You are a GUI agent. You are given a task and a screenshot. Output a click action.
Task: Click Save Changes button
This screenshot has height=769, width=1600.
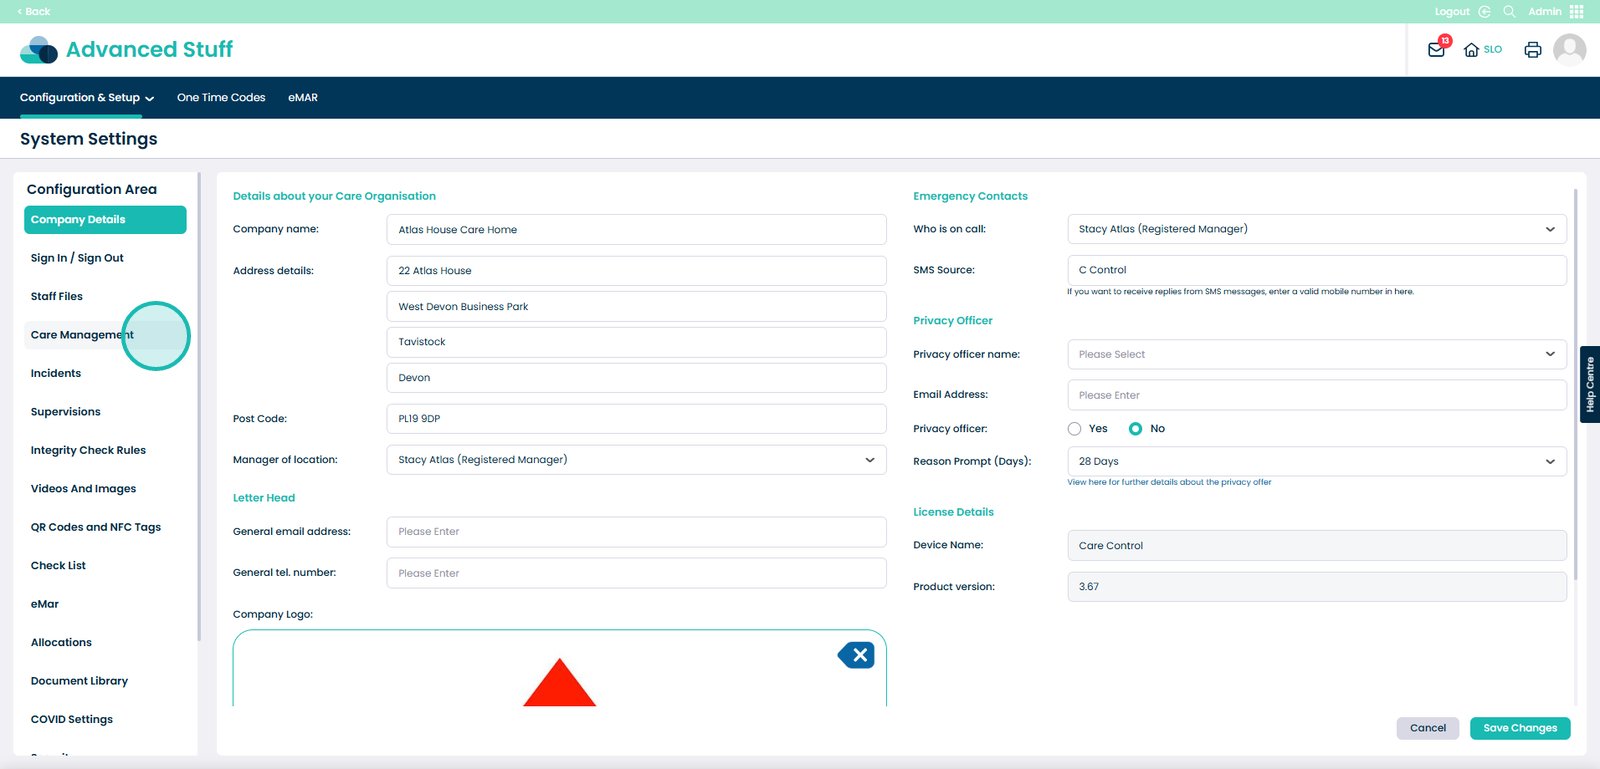(1519, 728)
